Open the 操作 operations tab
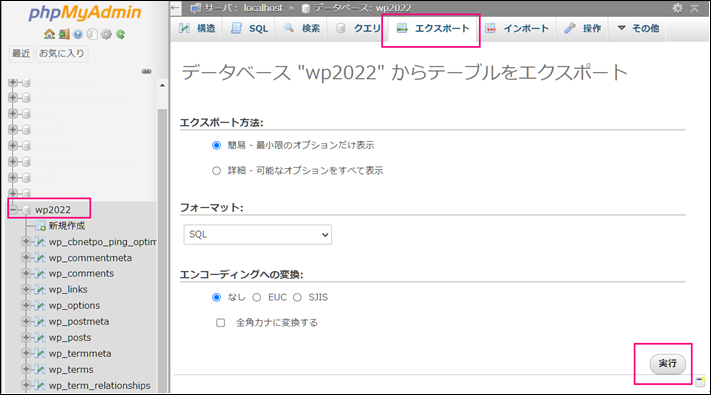 [583, 28]
